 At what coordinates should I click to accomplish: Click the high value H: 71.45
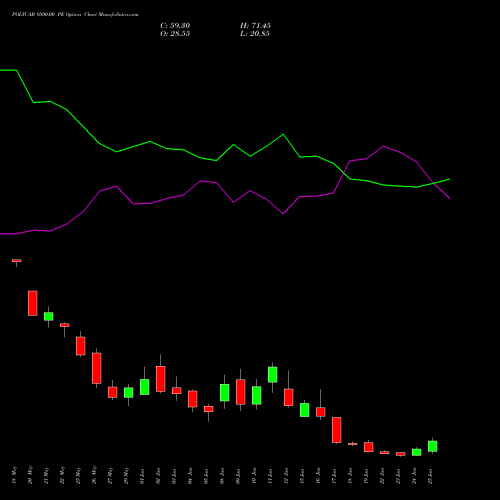(x=255, y=26)
